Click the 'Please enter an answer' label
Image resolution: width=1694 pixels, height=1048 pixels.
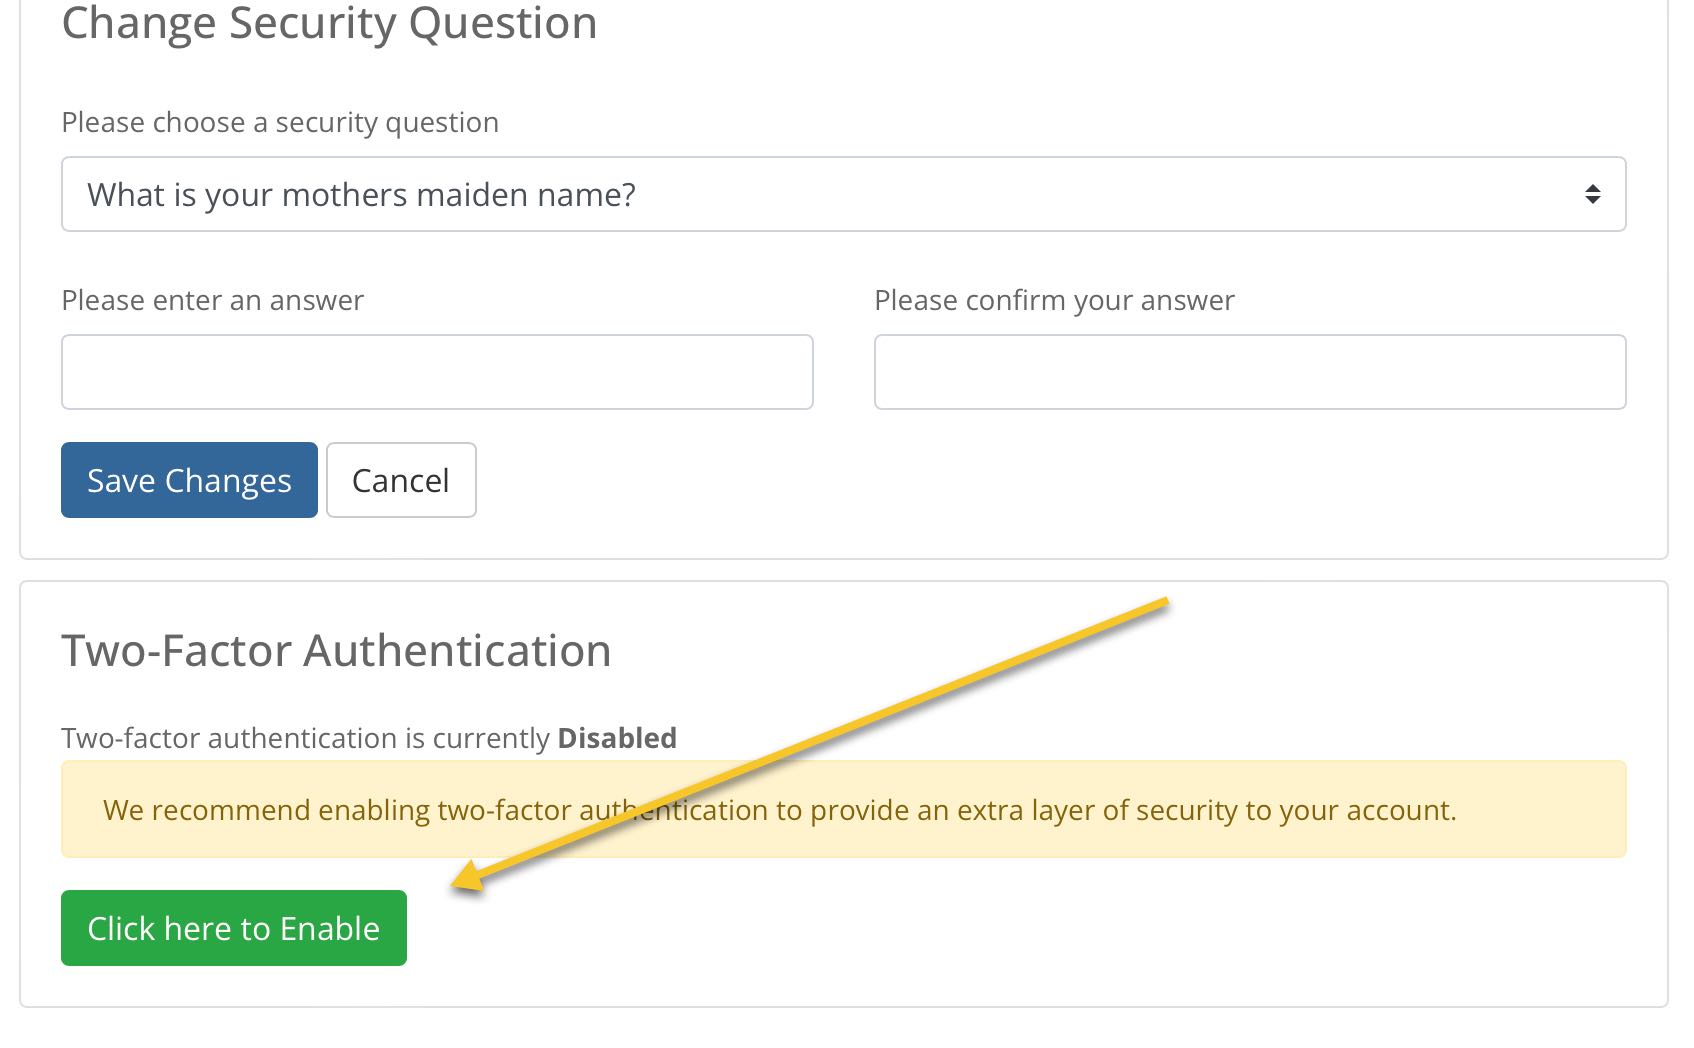pos(212,300)
